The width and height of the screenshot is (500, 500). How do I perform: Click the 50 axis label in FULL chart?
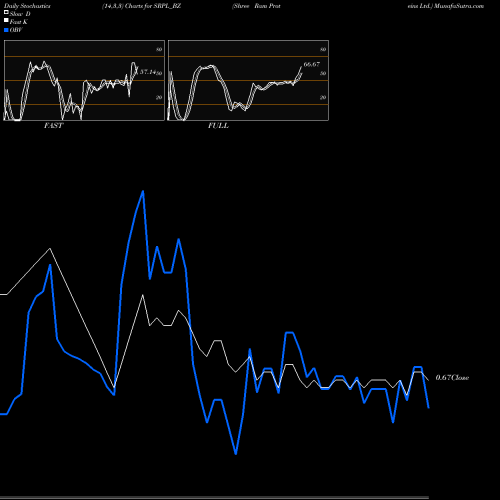click(x=323, y=73)
